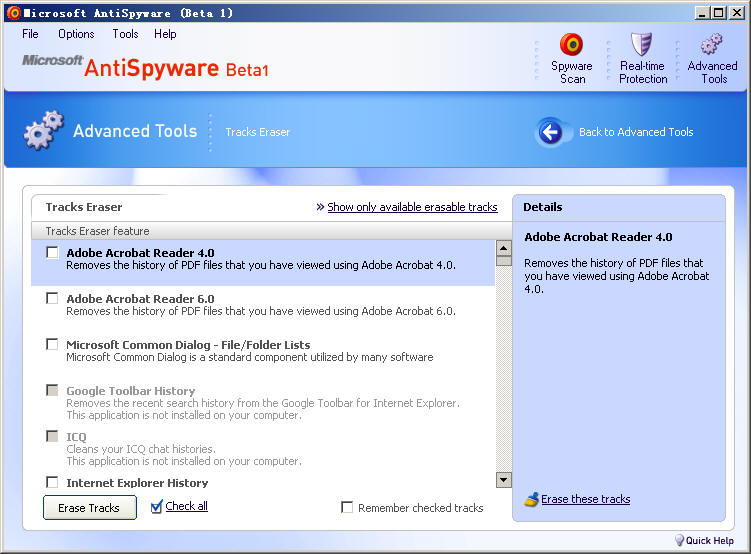Check Internet Explorer History checkbox
This screenshot has width=751, height=554.
point(52,482)
